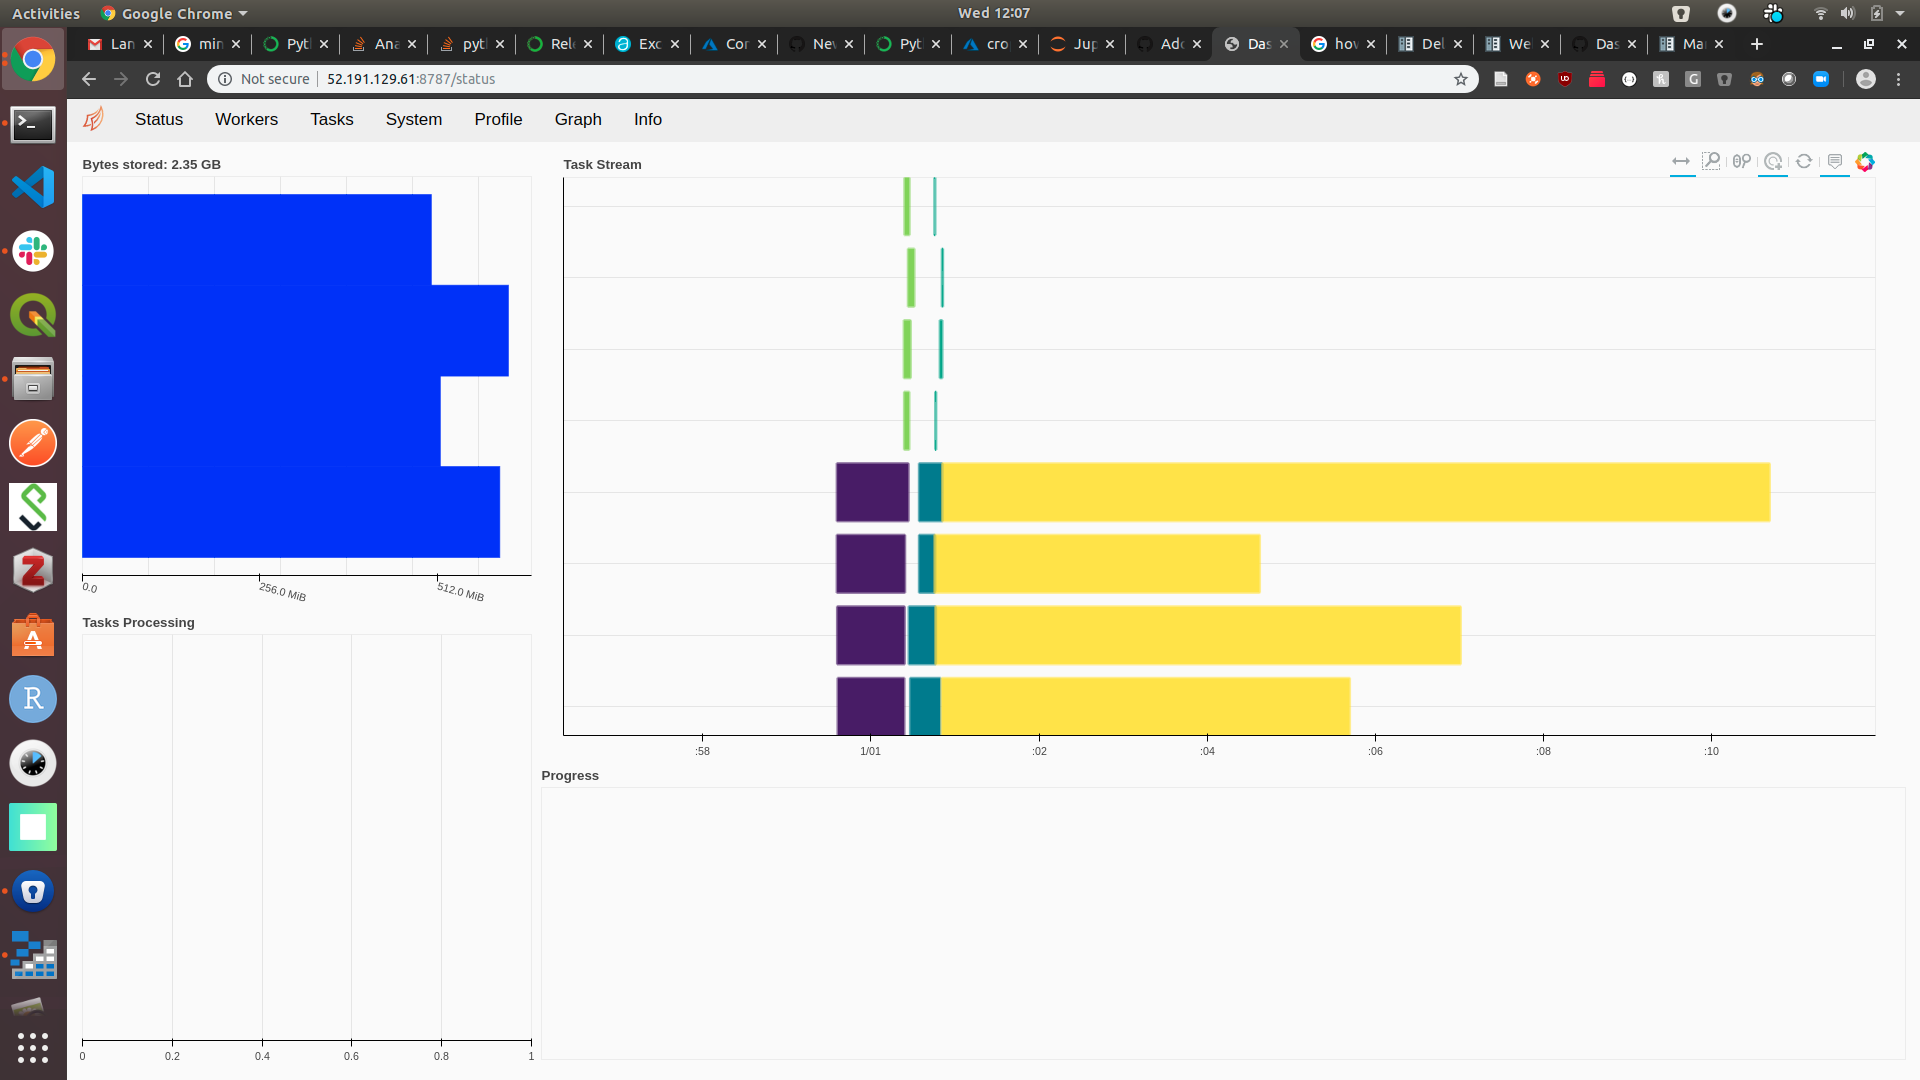Switch to the Graph page
This screenshot has height=1080, width=1920.
point(578,119)
